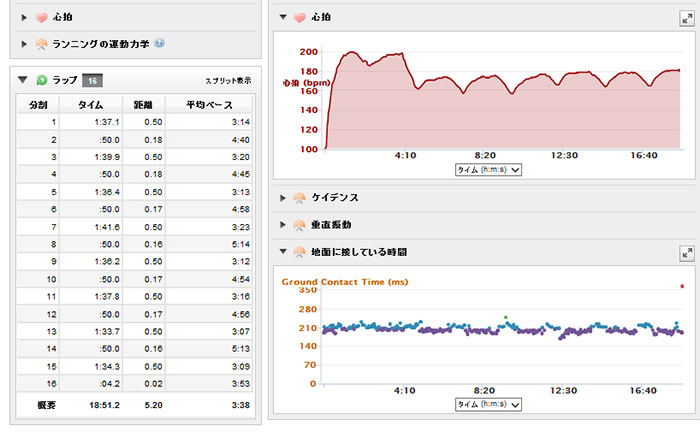Click the ケイデンス section title
This screenshot has height=432, width=700.
[335, 198]
